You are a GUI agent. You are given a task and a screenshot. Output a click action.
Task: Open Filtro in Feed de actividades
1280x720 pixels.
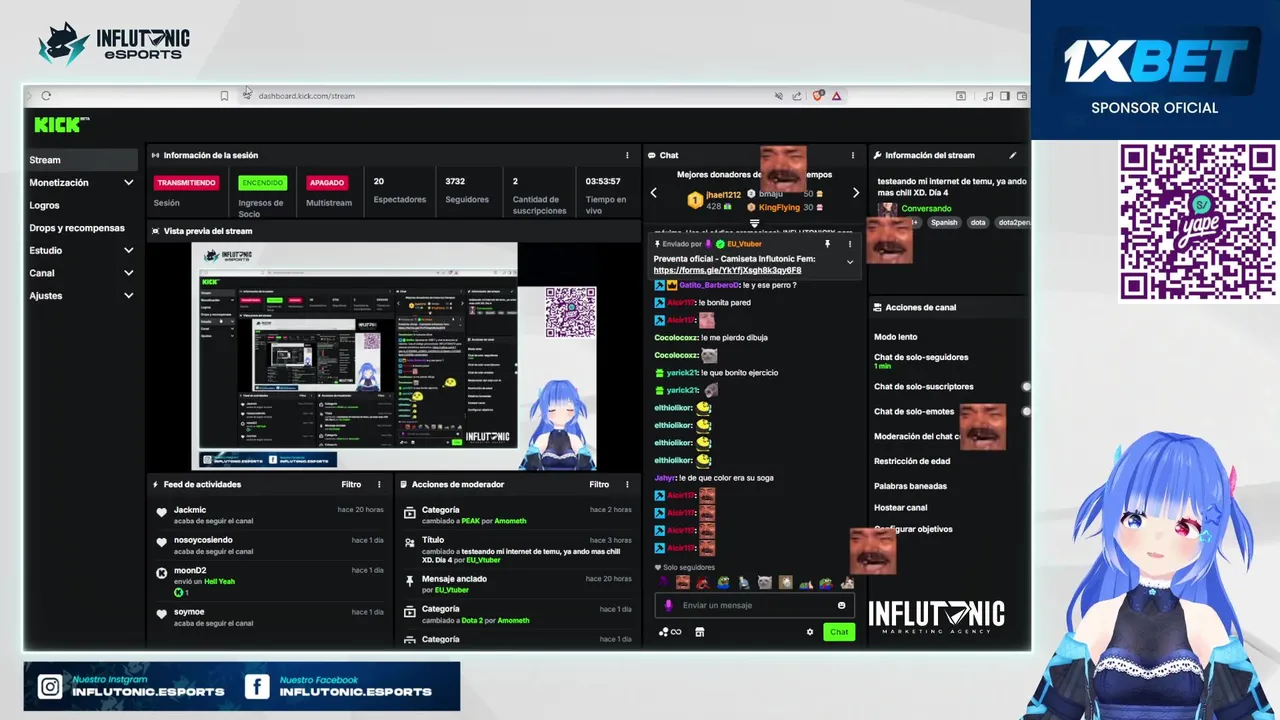pos(351,484)
